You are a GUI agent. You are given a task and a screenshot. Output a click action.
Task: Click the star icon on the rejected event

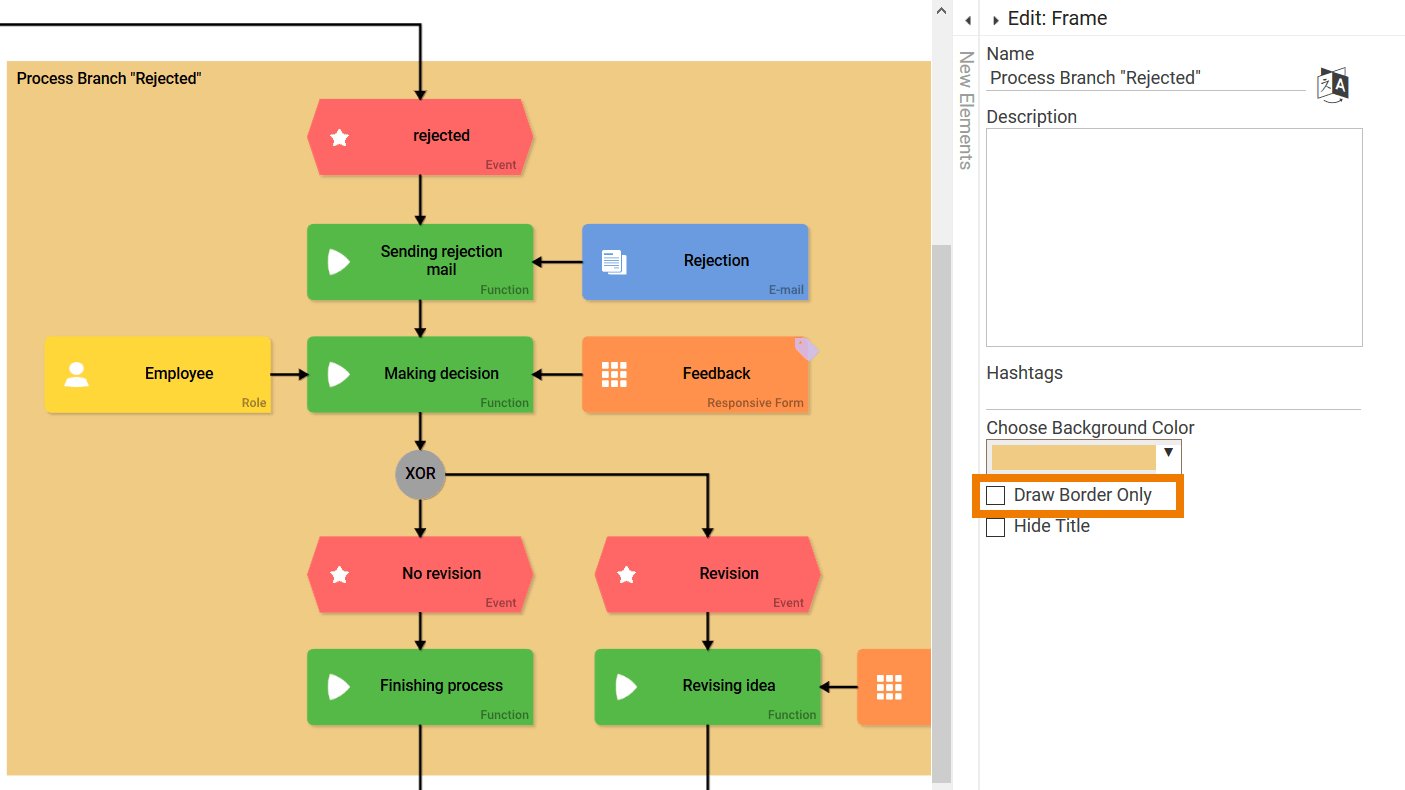coord(340,138)
